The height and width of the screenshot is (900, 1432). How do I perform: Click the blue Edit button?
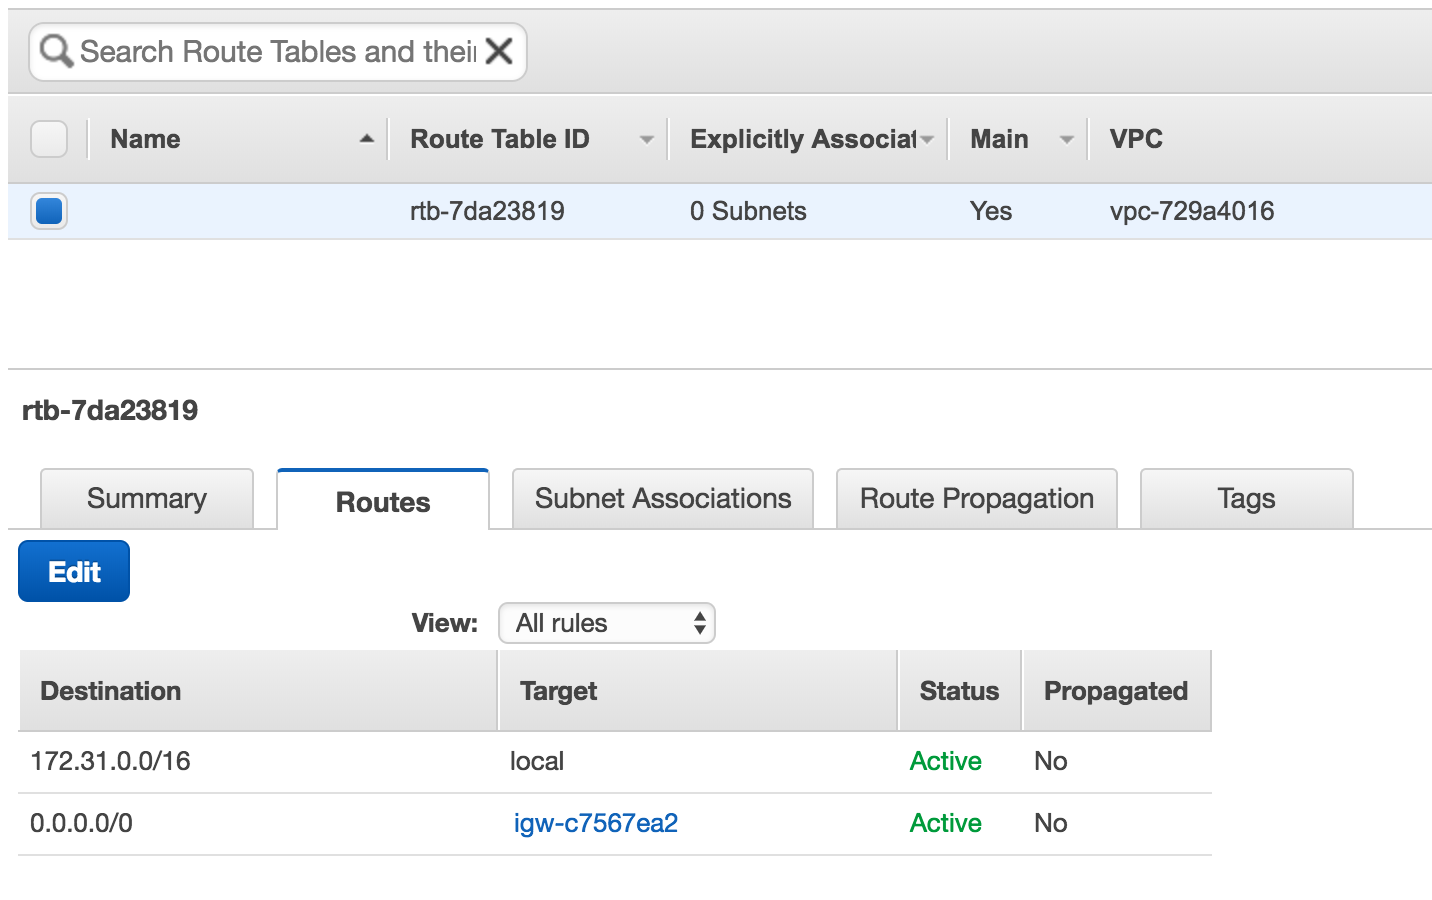pyautogui.click(x=73, y=571)
